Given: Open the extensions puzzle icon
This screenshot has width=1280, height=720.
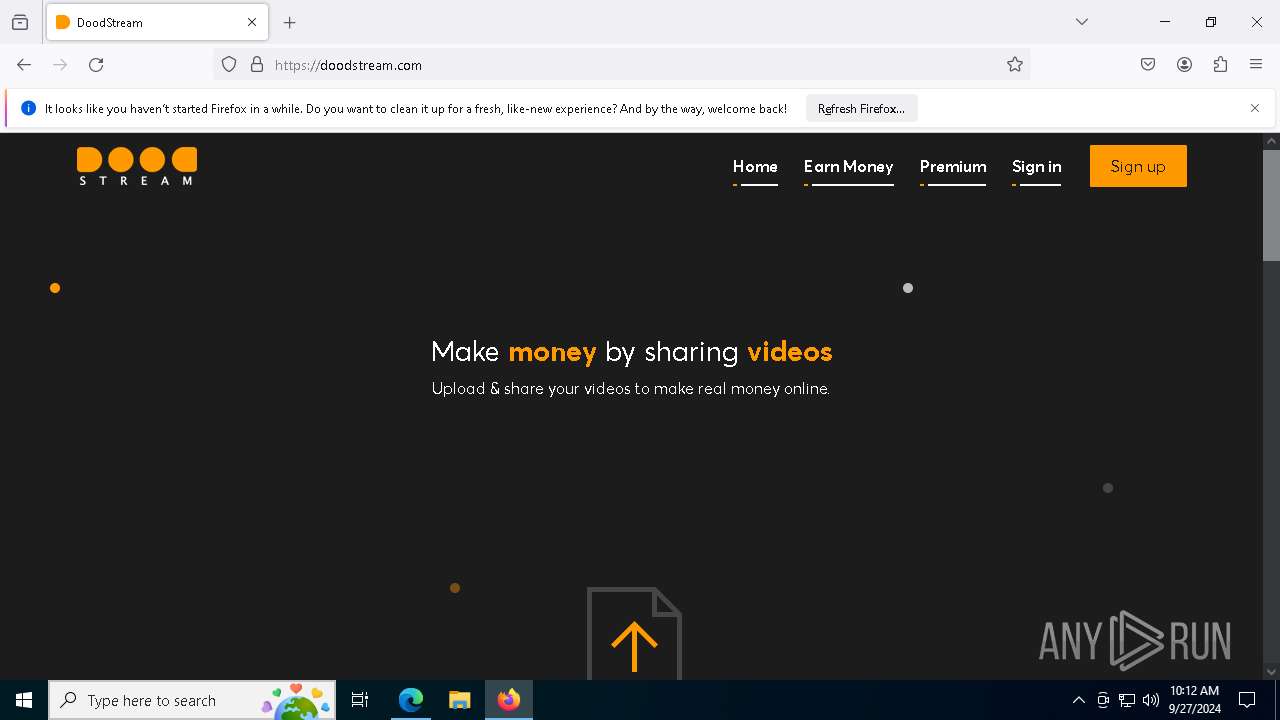Looking at the screenshot, I should 1220,65.
